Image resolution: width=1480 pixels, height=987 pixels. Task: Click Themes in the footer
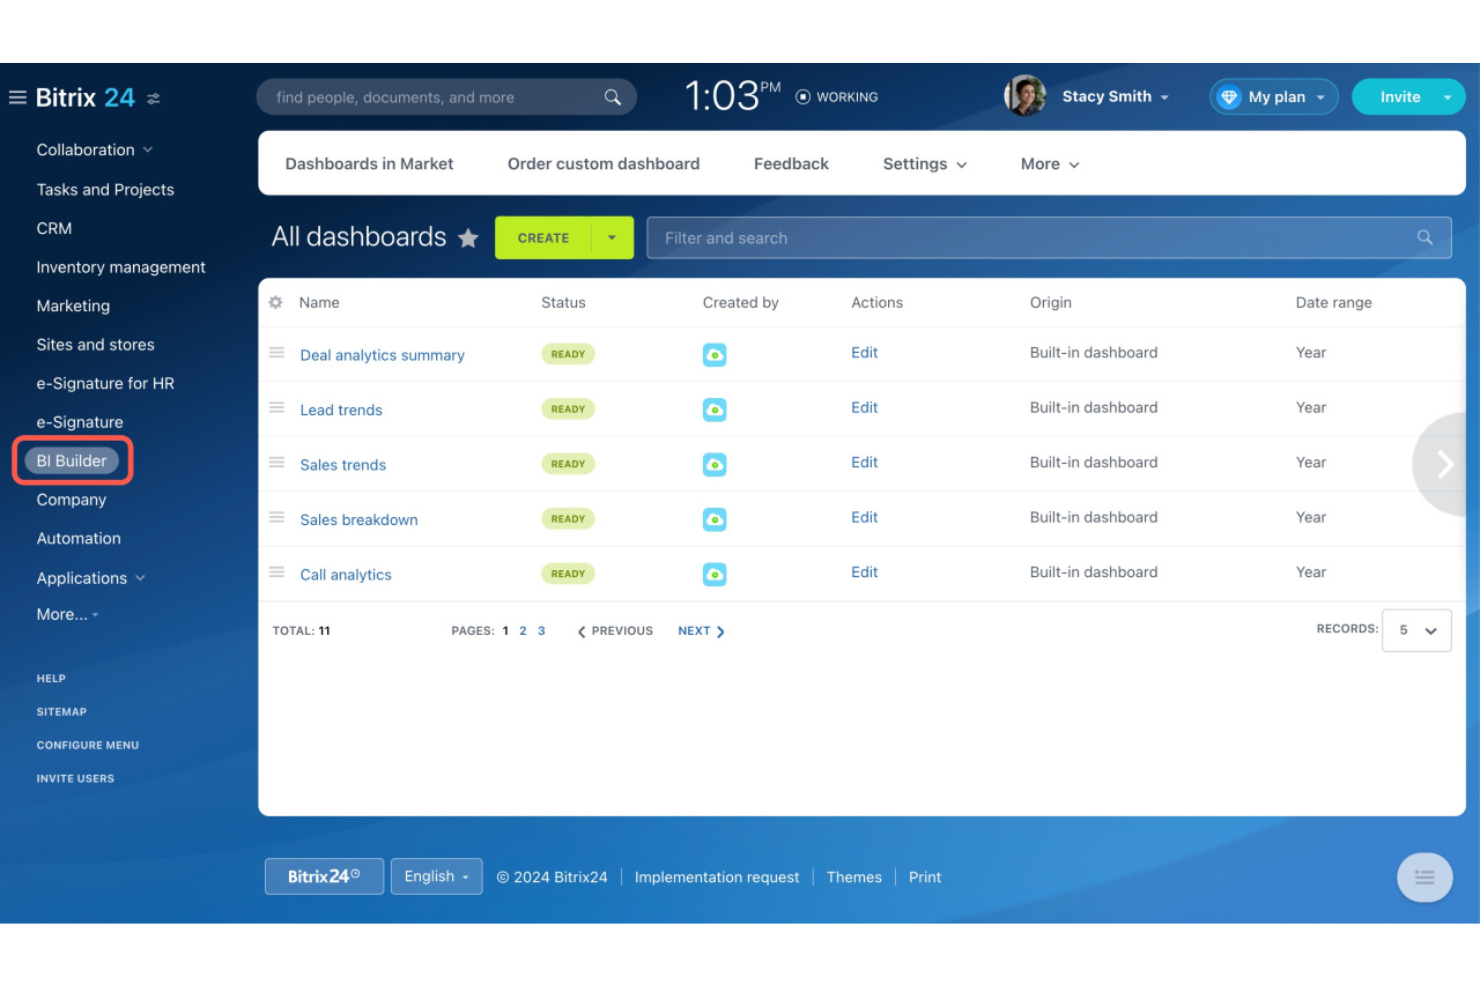click(854, 877)
